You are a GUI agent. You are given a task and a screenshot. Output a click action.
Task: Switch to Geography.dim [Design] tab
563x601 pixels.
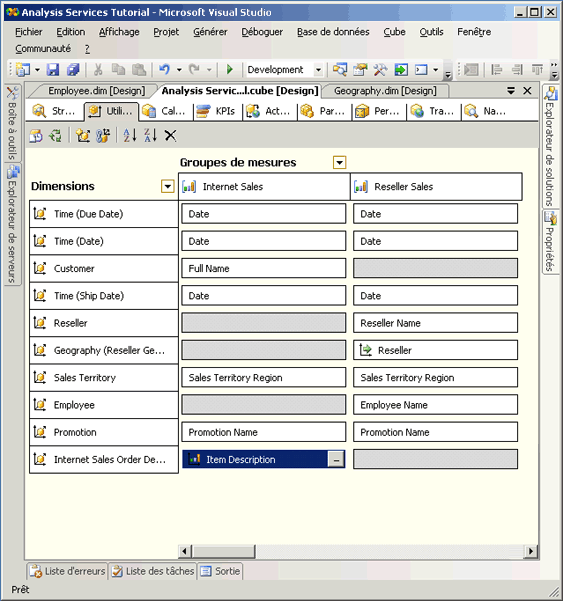tap(385, 91)
